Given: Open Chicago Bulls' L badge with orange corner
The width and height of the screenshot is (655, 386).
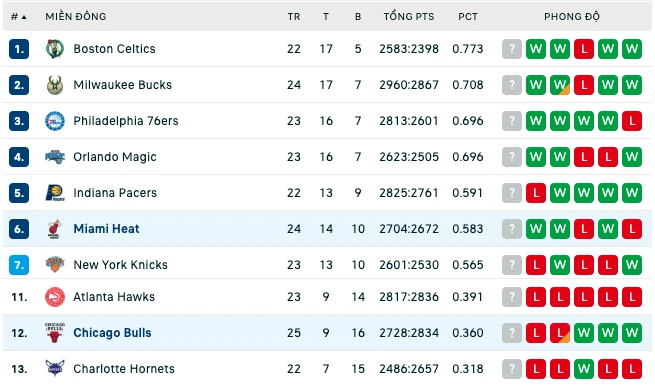Looking at the screenshot, I should 560,333.
